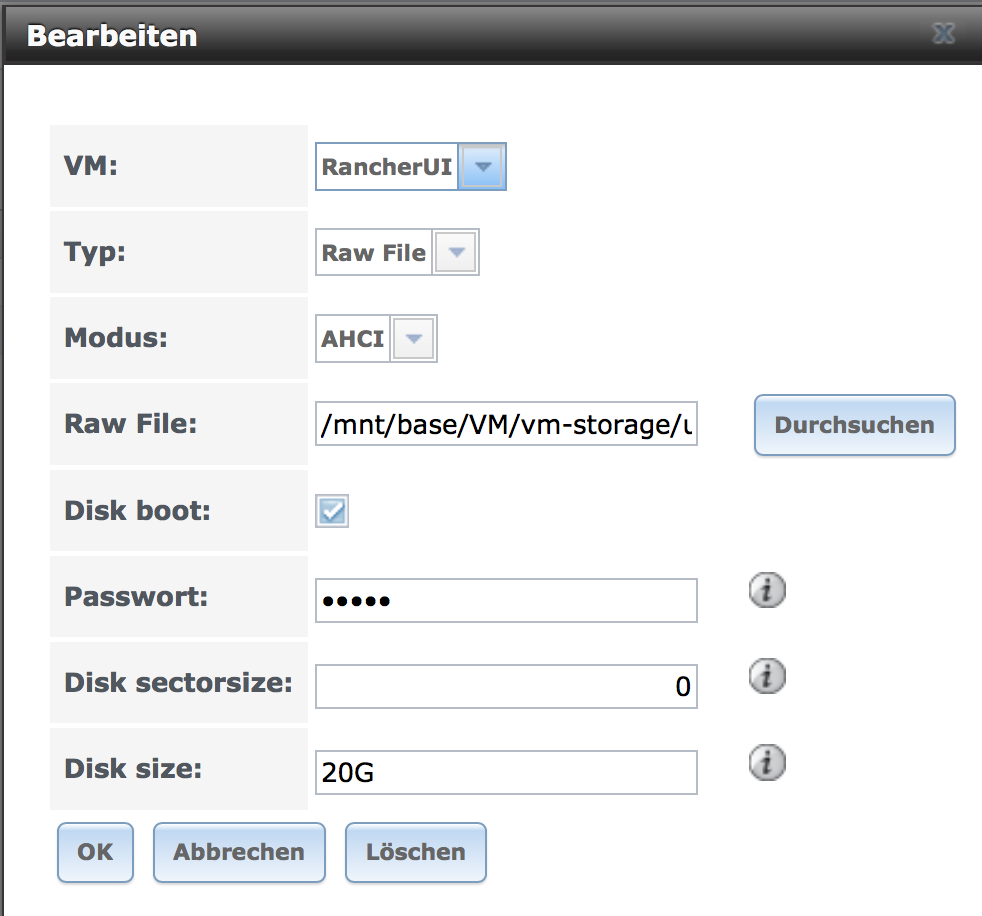Open the Modus dropdown arrow
This screenshot has width=982, height=916.
click(x=413, y=339)
